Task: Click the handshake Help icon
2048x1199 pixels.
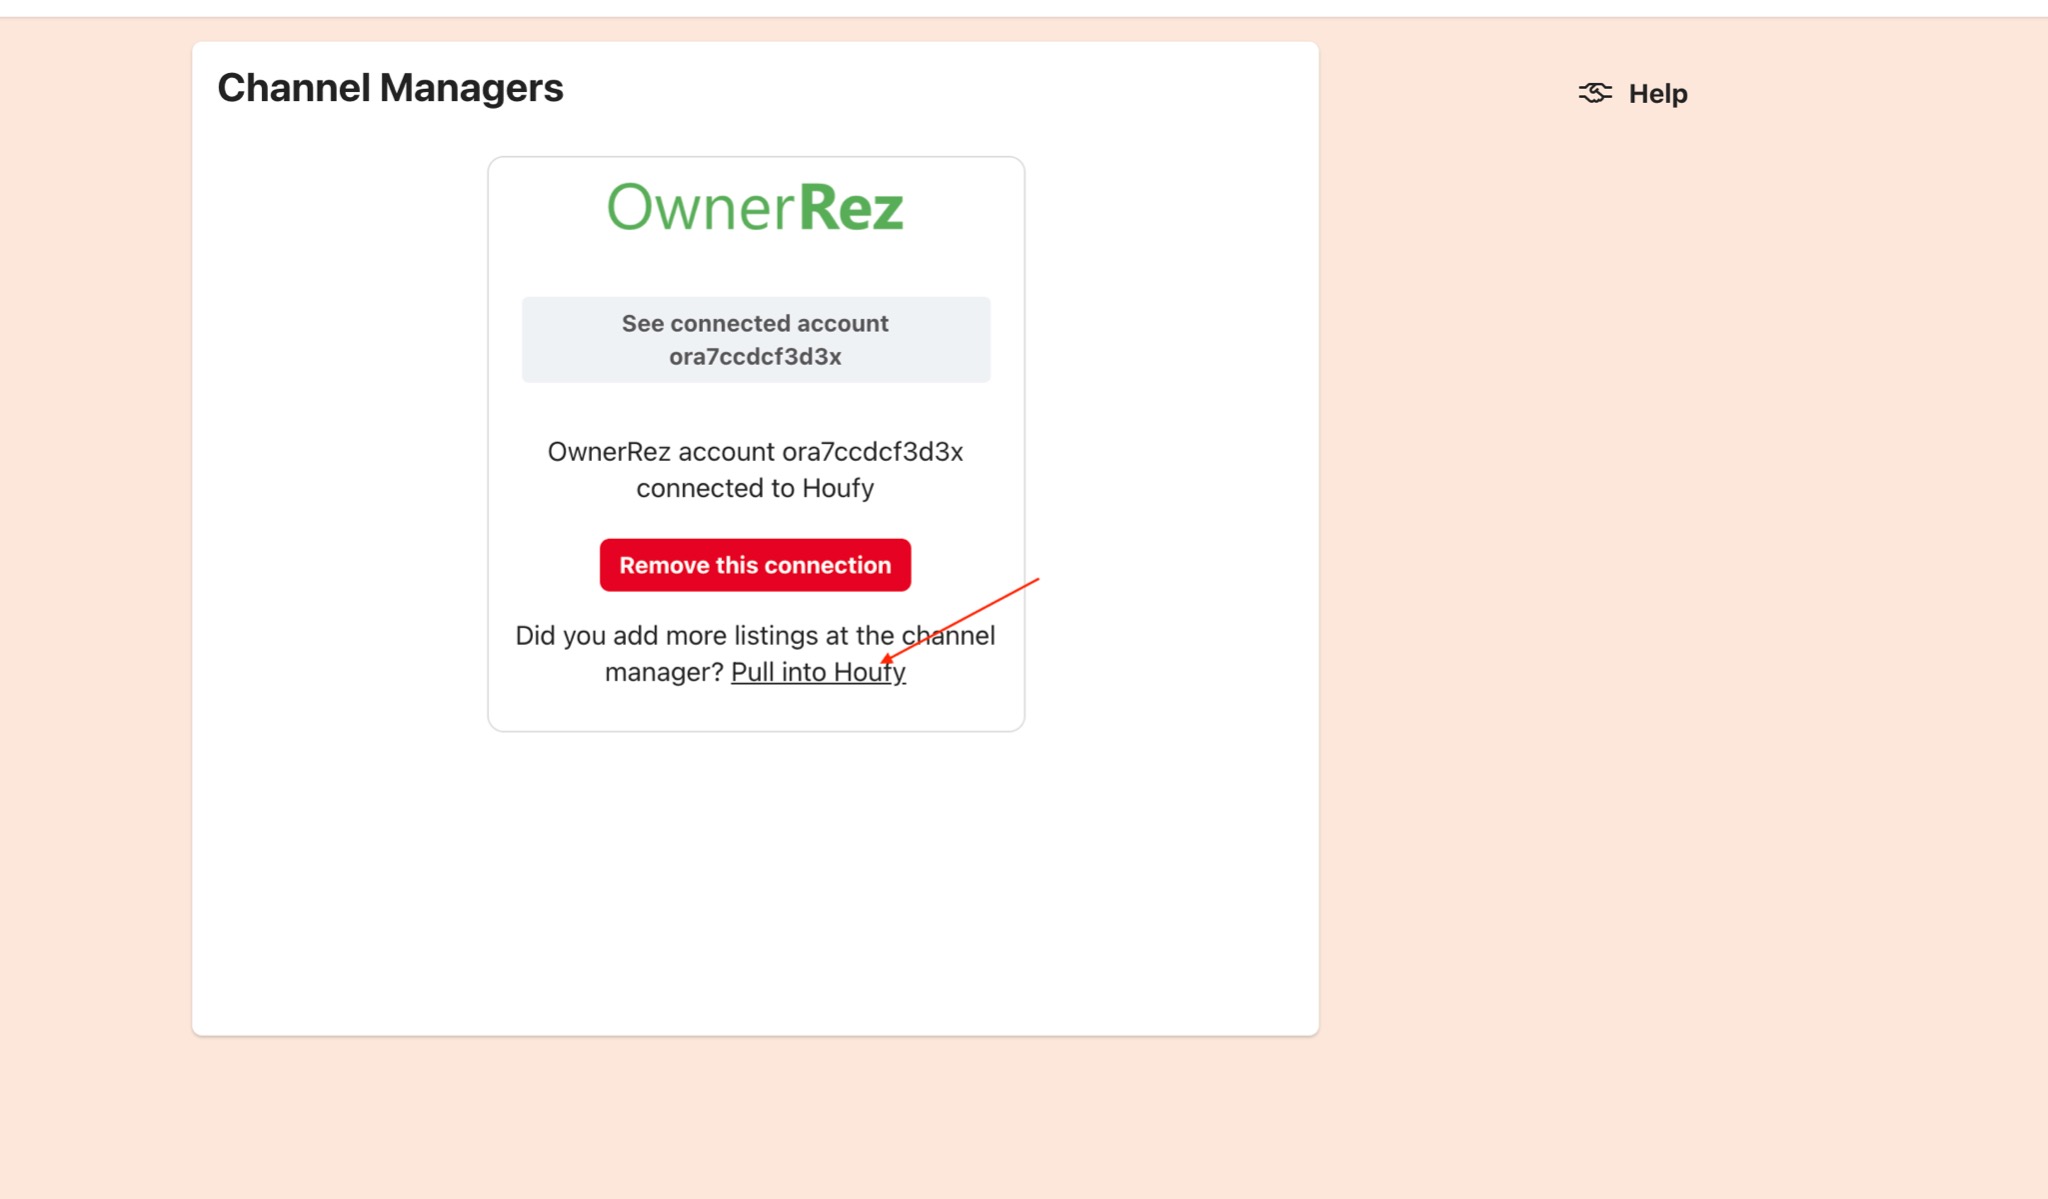Action: (1595, 93)
